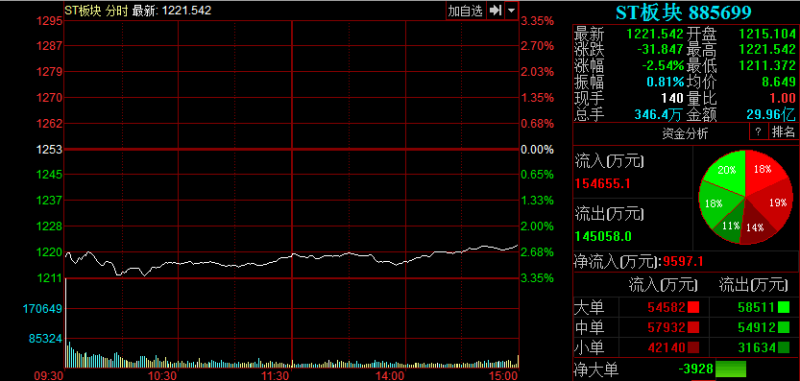Image resolution: width=800 pixels, height=381 pixels.
Task: Click the 11:30 time axis marker
Action: point(276,376)
